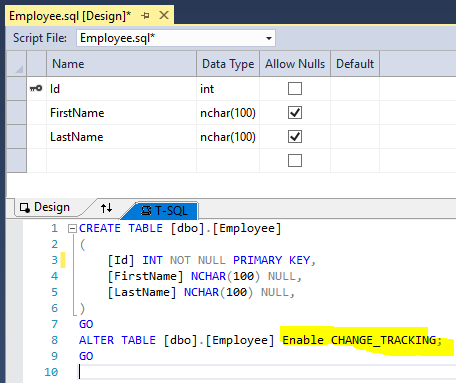
Task: Click the Default column header
Action: point(355,64)
